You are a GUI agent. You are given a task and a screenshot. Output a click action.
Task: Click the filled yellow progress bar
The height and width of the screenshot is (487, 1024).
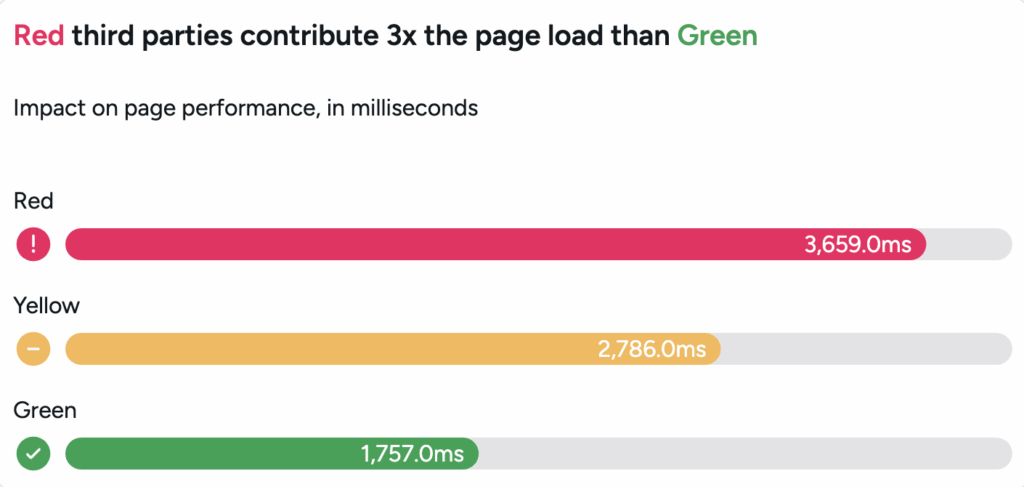330,349
